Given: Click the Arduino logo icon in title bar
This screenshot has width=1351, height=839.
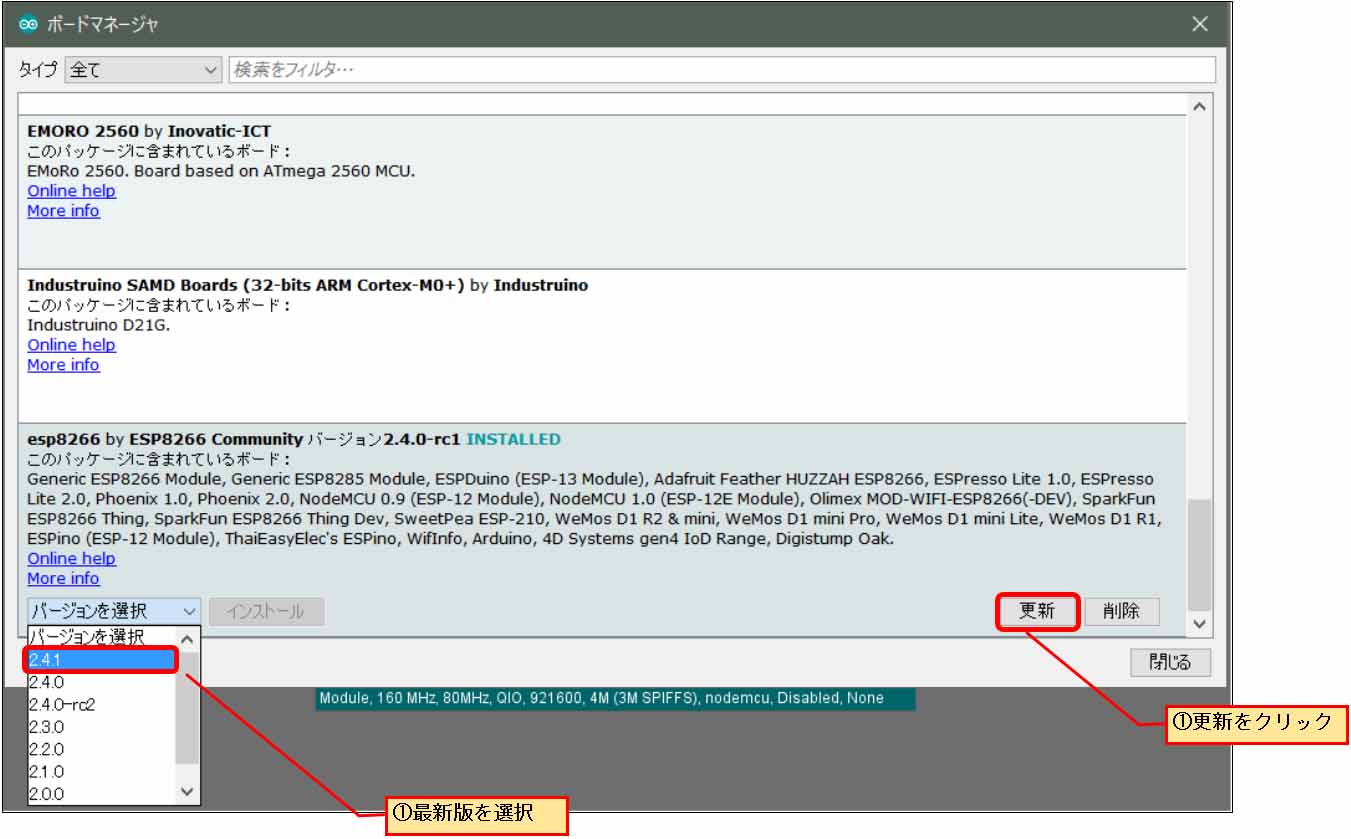Looking at the screenshot, I should pyautogui.click(x=28, y=24).
